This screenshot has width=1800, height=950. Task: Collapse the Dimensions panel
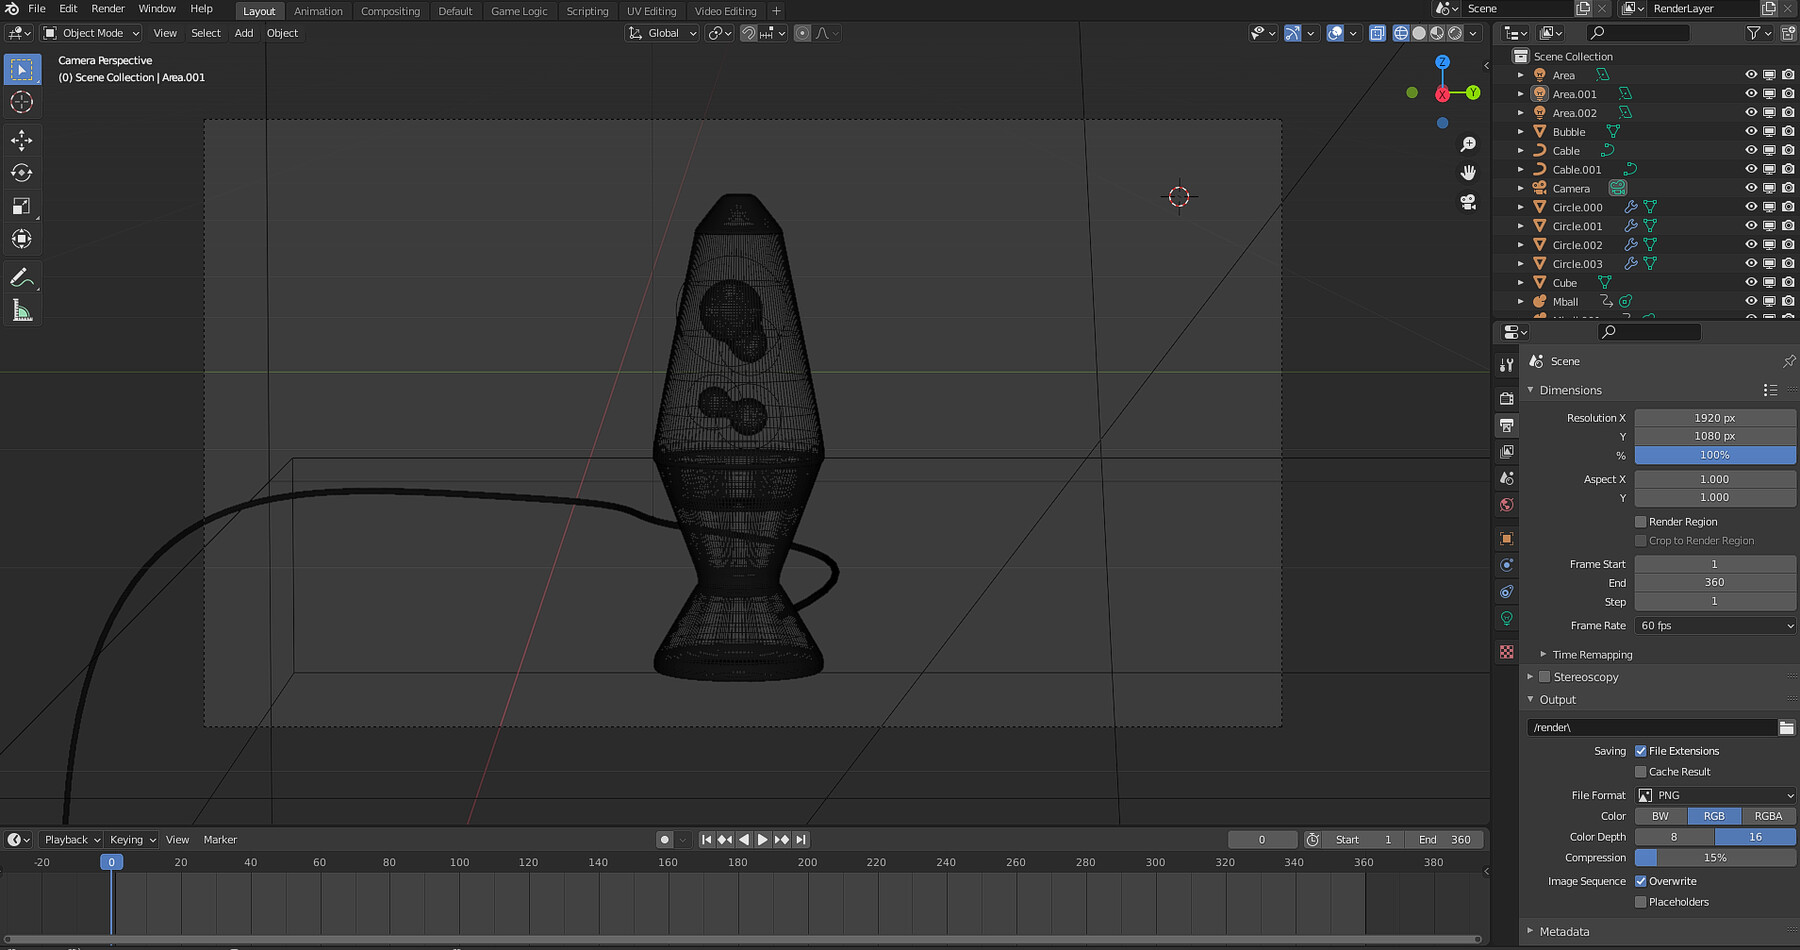pyautogui.click(x=1532, y=390)
